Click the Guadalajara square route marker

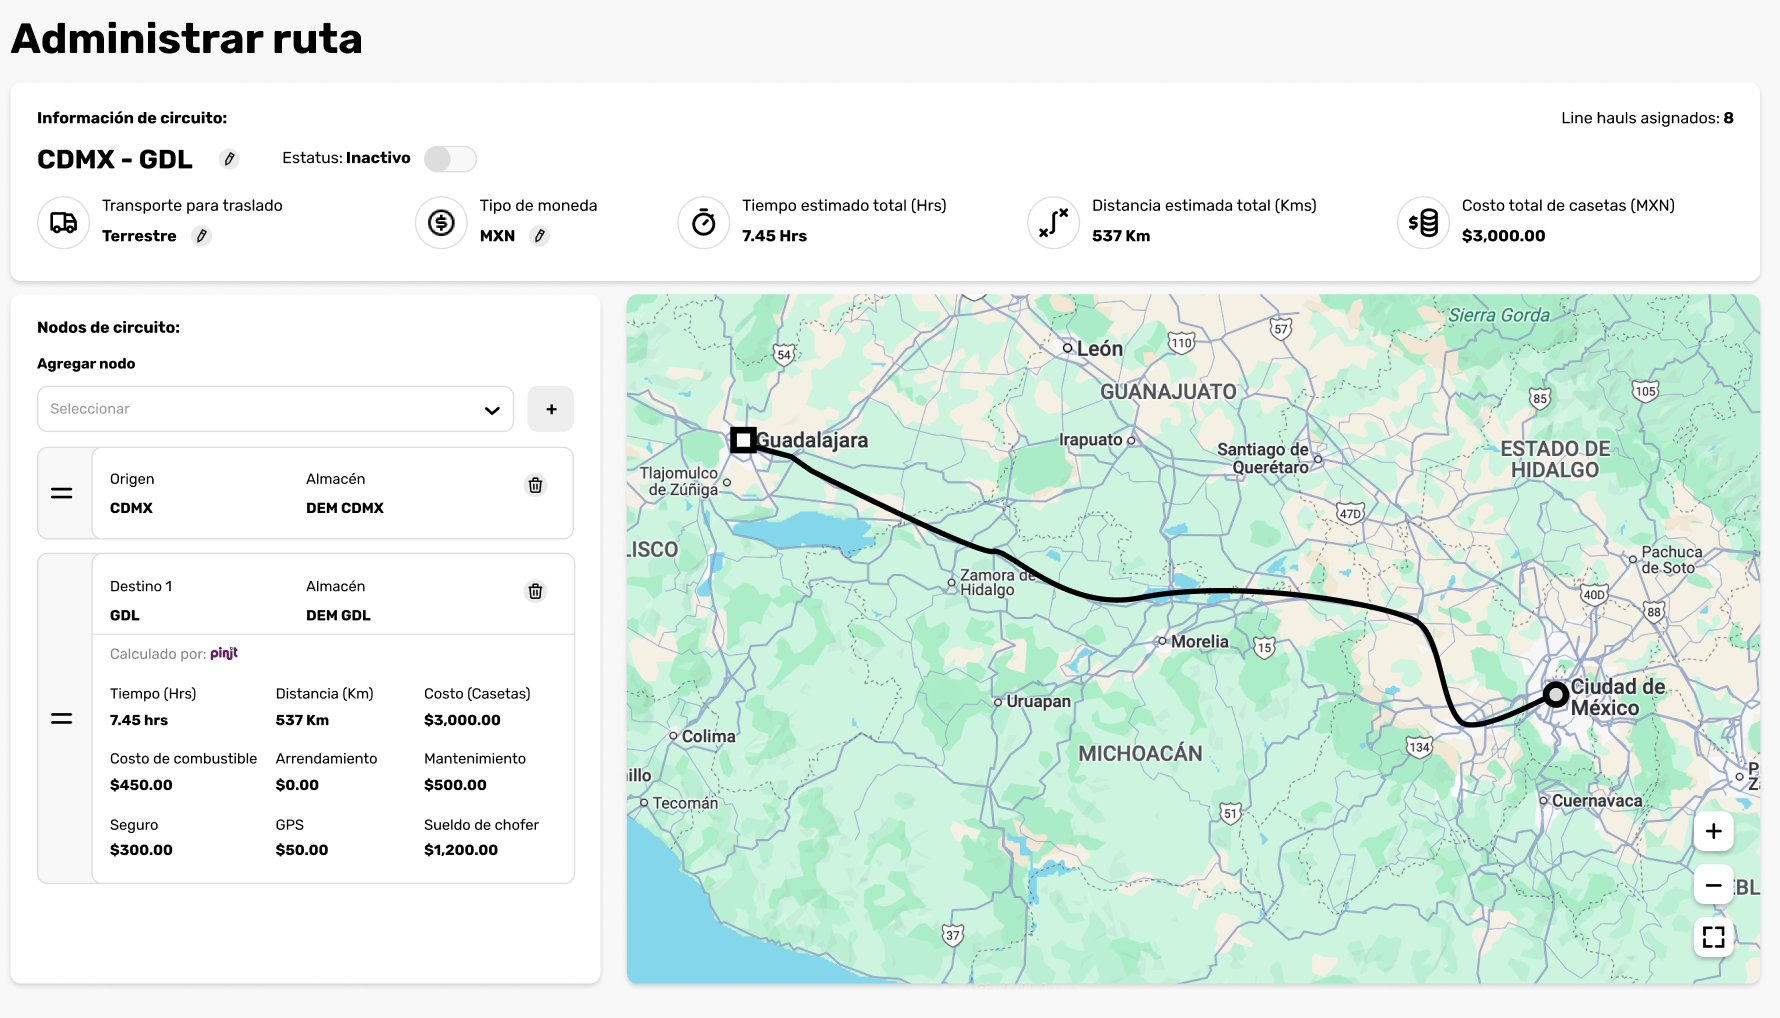pyautogui.click(x=743, y=440)
